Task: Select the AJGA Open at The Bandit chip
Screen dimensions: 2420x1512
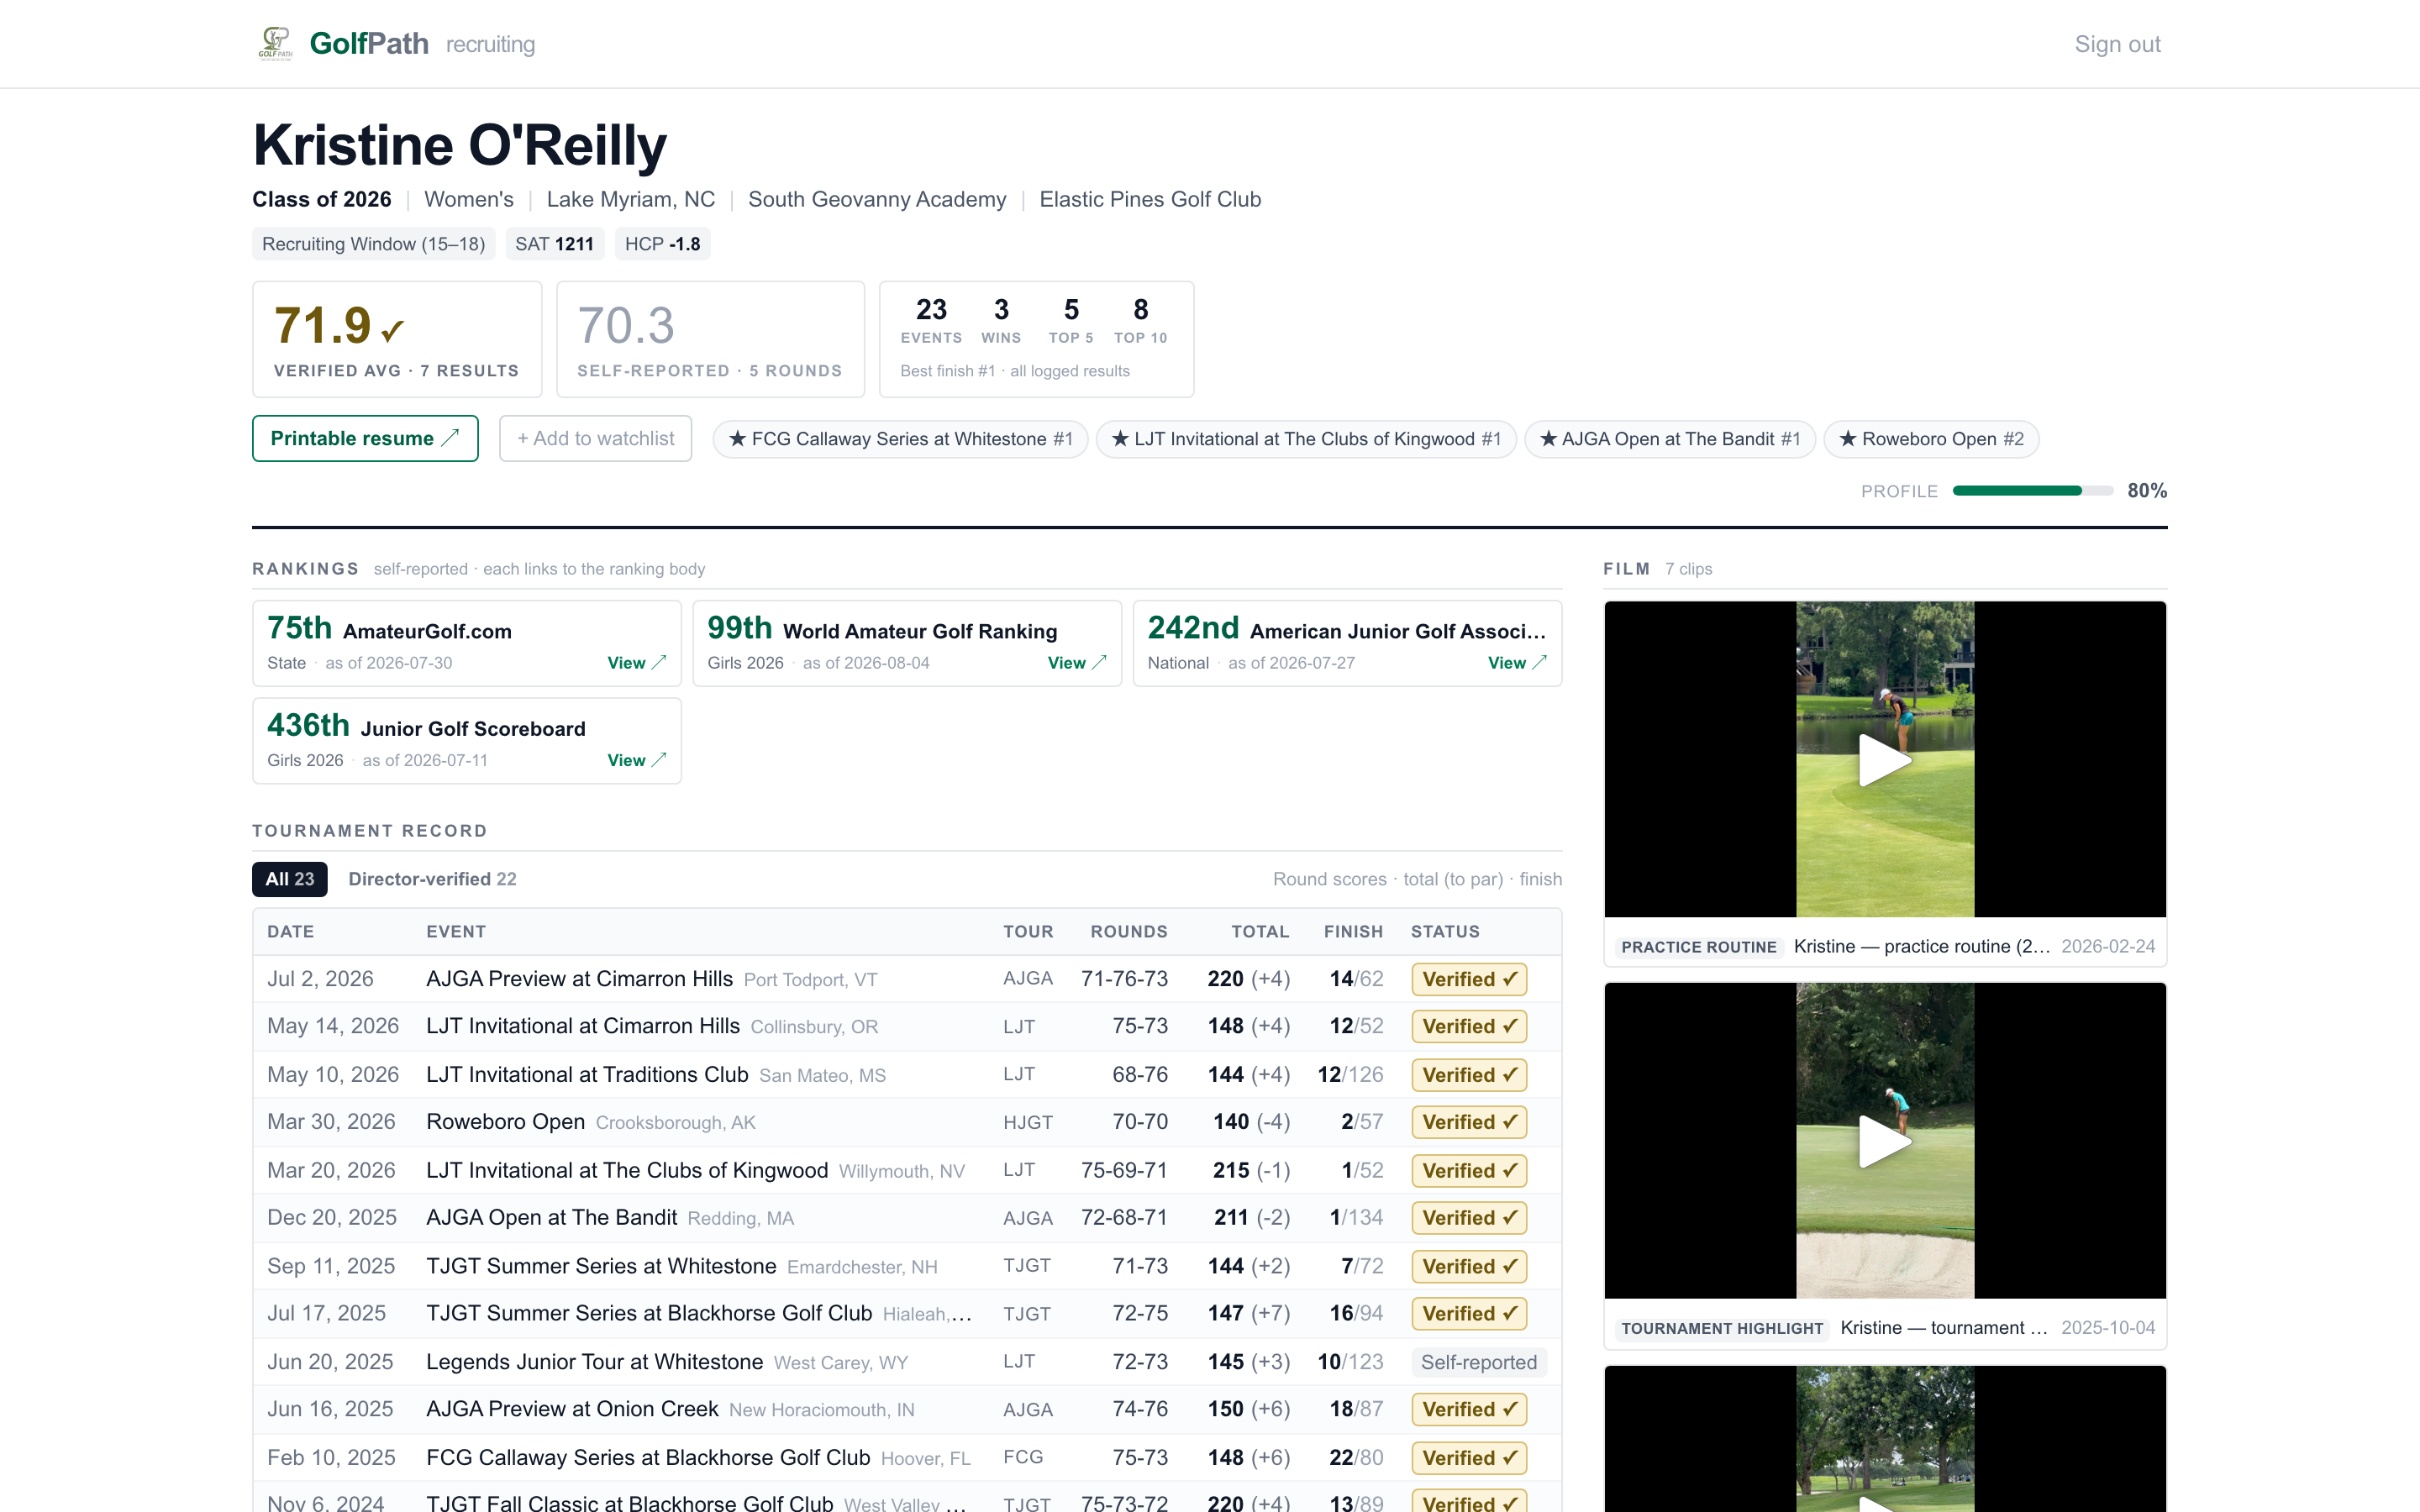Action: click(x=1669, y=439)
